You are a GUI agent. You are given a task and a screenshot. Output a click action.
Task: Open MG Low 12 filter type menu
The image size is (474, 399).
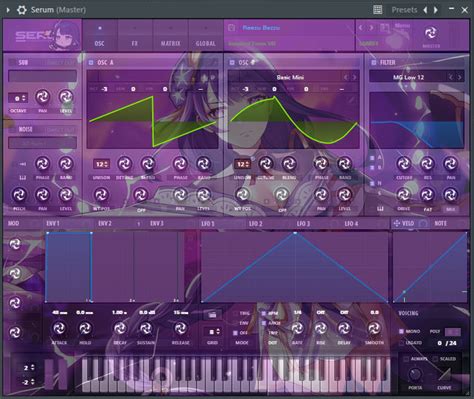(408, 77)
